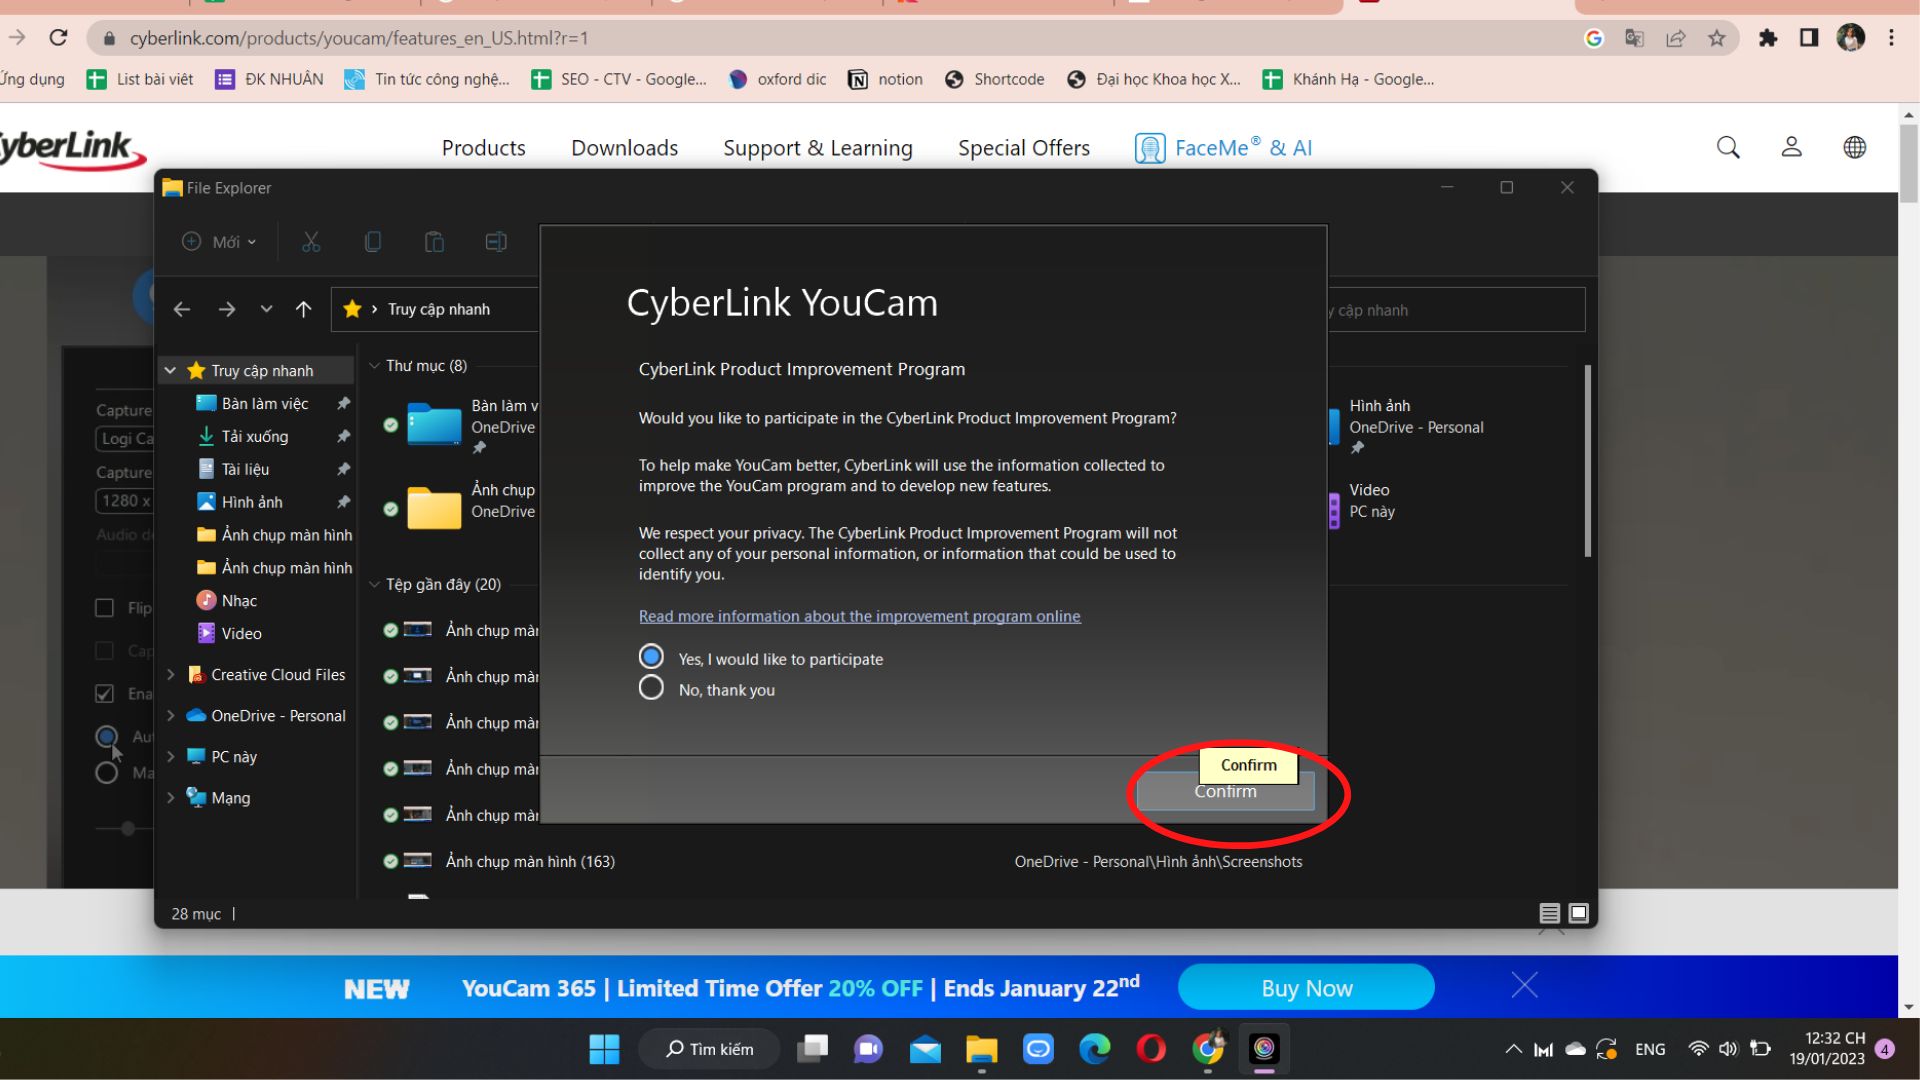Select the 'Bàn làm việc' desktop folder icon
Image resolution: width=1920 pixels, height=1080 pixels.
pos(434,424)
